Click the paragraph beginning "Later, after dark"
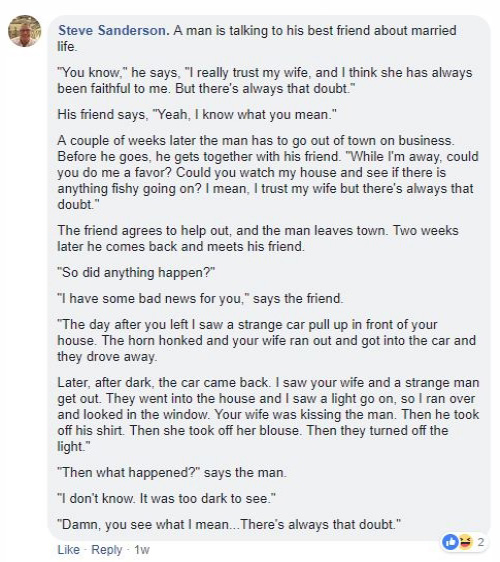Viewport: 500px width, 562px height. 268,414
